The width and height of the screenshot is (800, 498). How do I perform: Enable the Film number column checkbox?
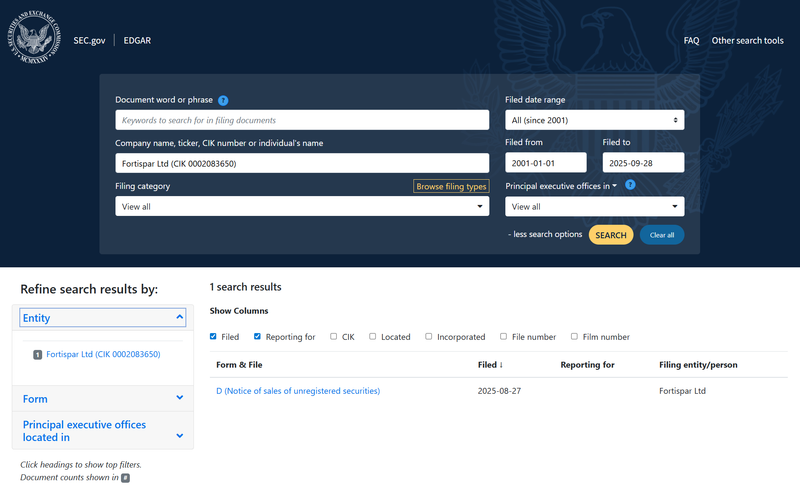(x=574, y=336)
